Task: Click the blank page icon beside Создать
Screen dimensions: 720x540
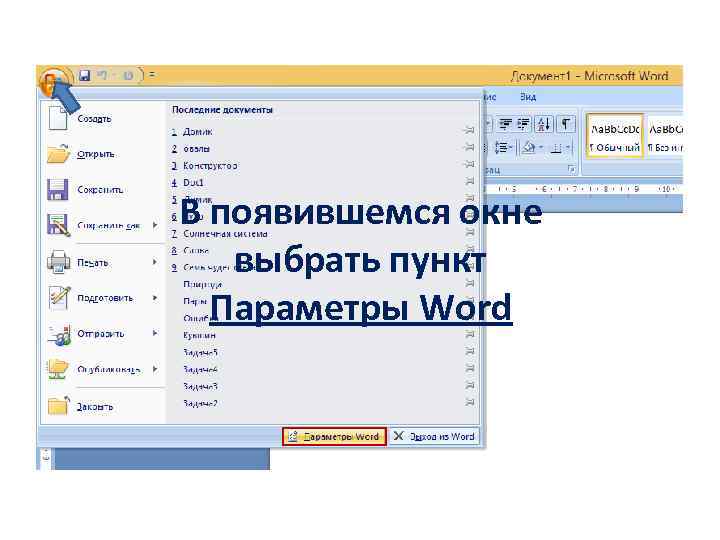Action: (58, 118)
